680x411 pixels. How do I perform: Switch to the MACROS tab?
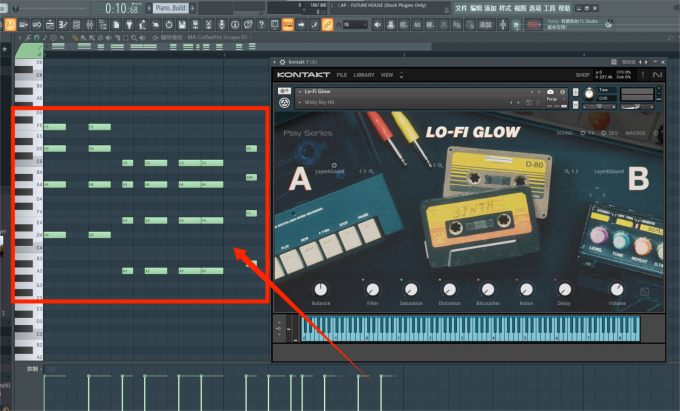pyautogui.click(x=635, y=133)
